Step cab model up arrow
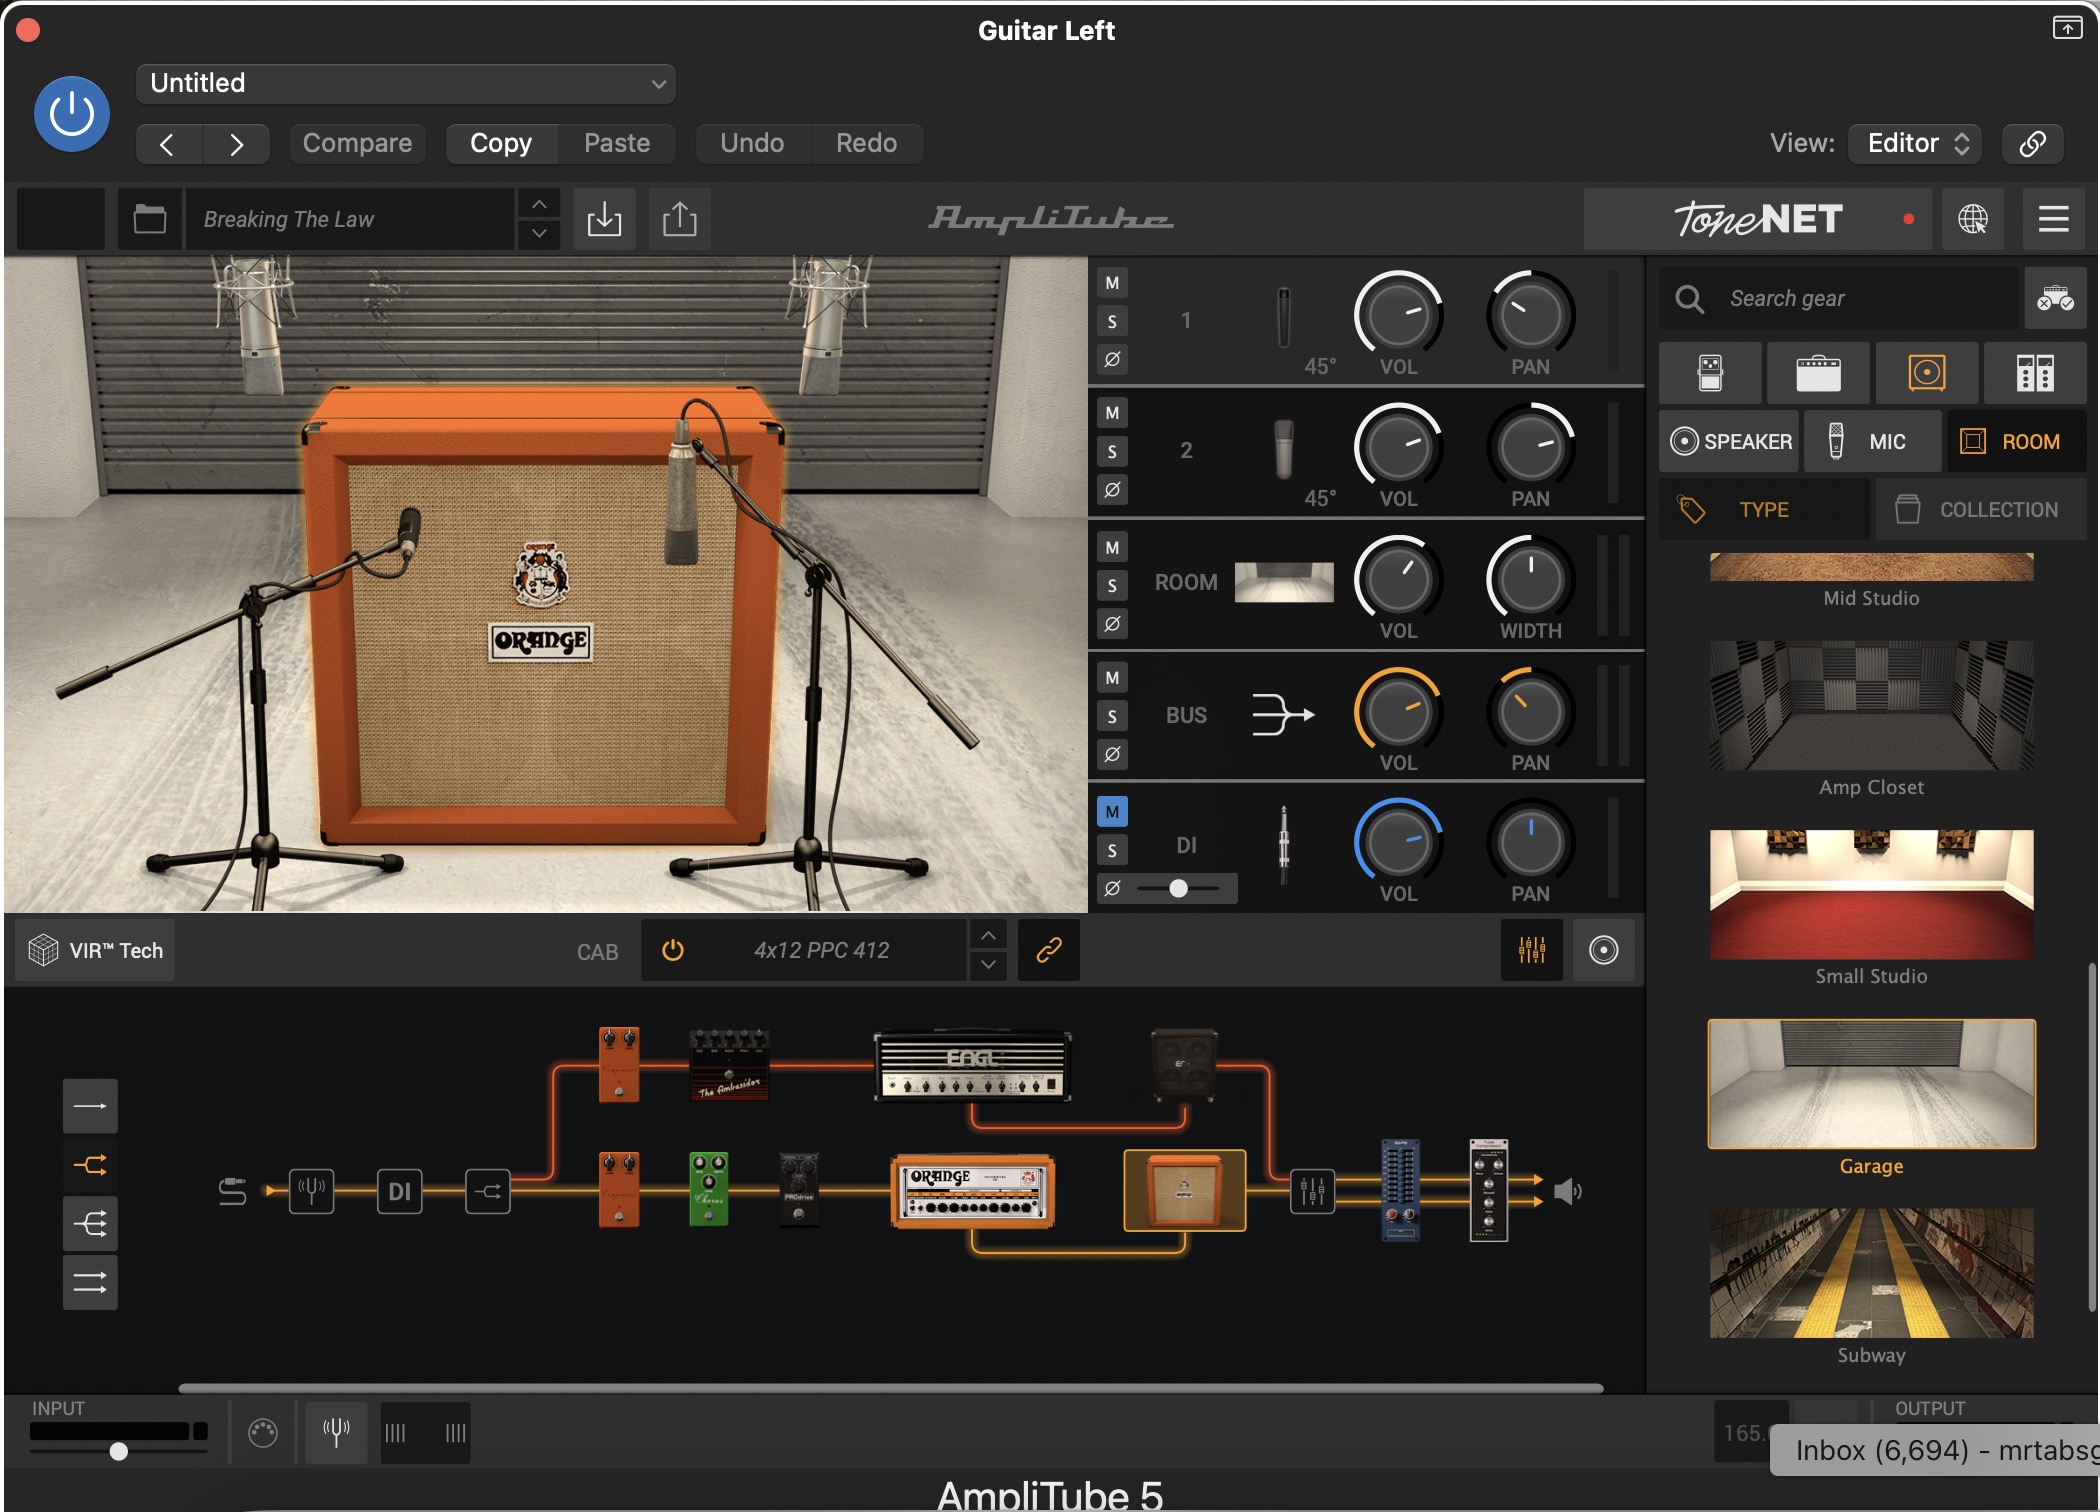The width and height of the screenshot is (2100, 1512). pyautogui.click(x=988, y=936)
